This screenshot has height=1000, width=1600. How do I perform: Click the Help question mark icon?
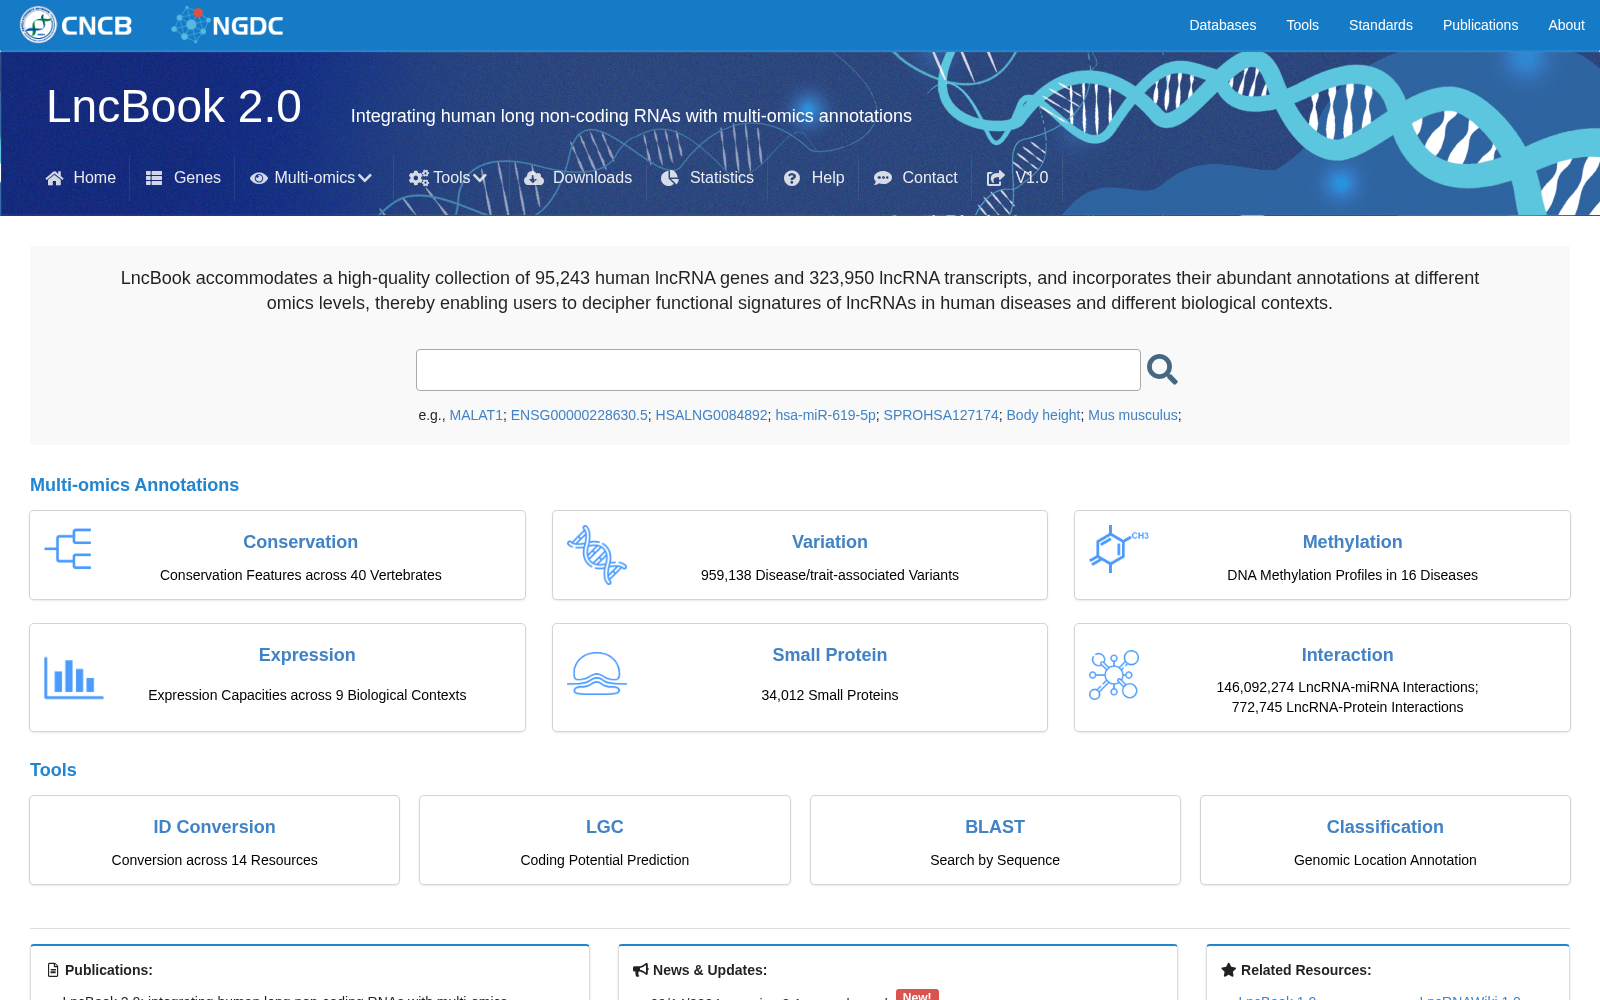pyautogui.click(x=792, y=178)
